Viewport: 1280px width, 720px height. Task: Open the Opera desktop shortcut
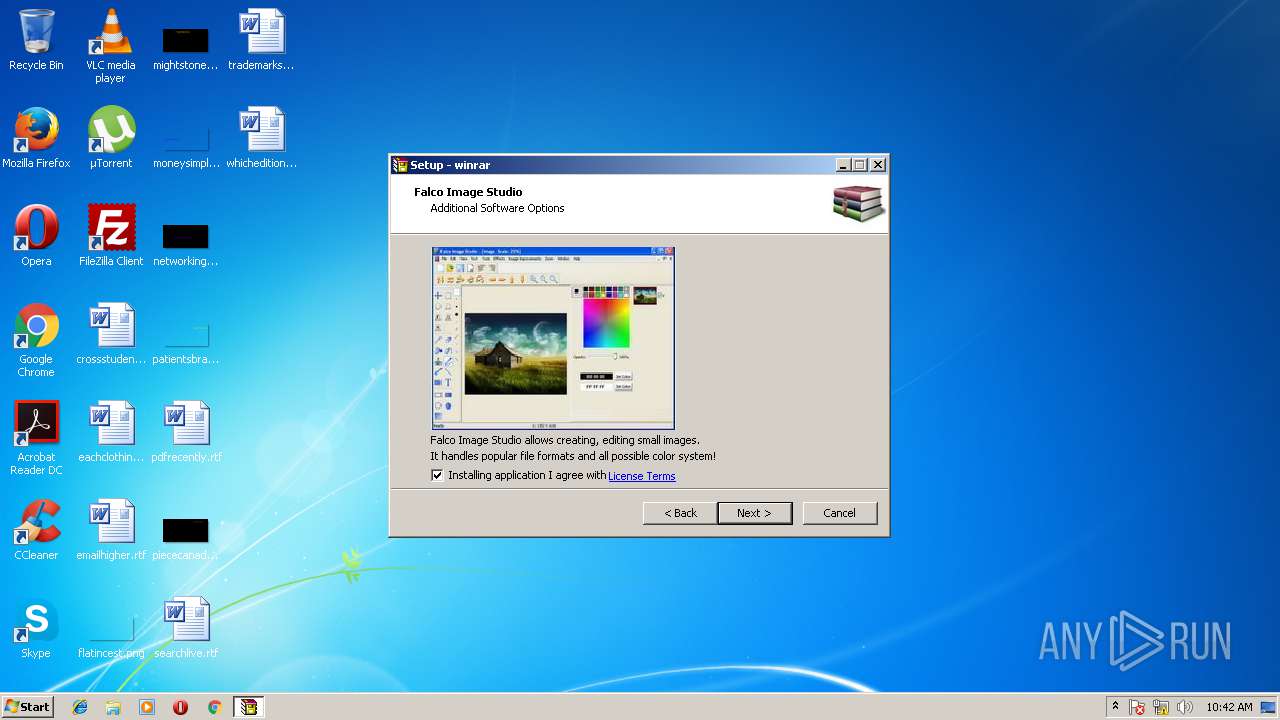click(36, 236)
